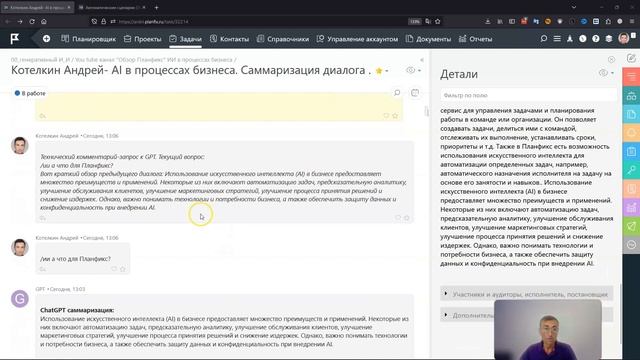
Task: Open the search icon in Planfix header
Action: (x=544, y=39)
